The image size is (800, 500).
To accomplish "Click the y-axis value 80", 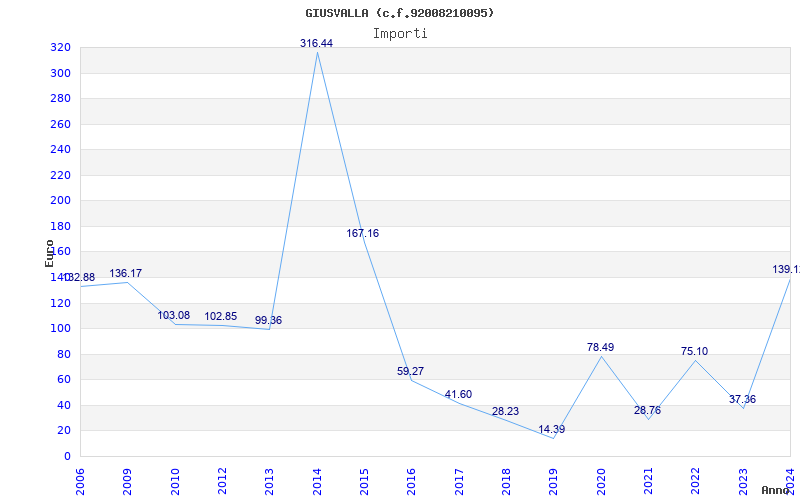I will tap(64, 355).
